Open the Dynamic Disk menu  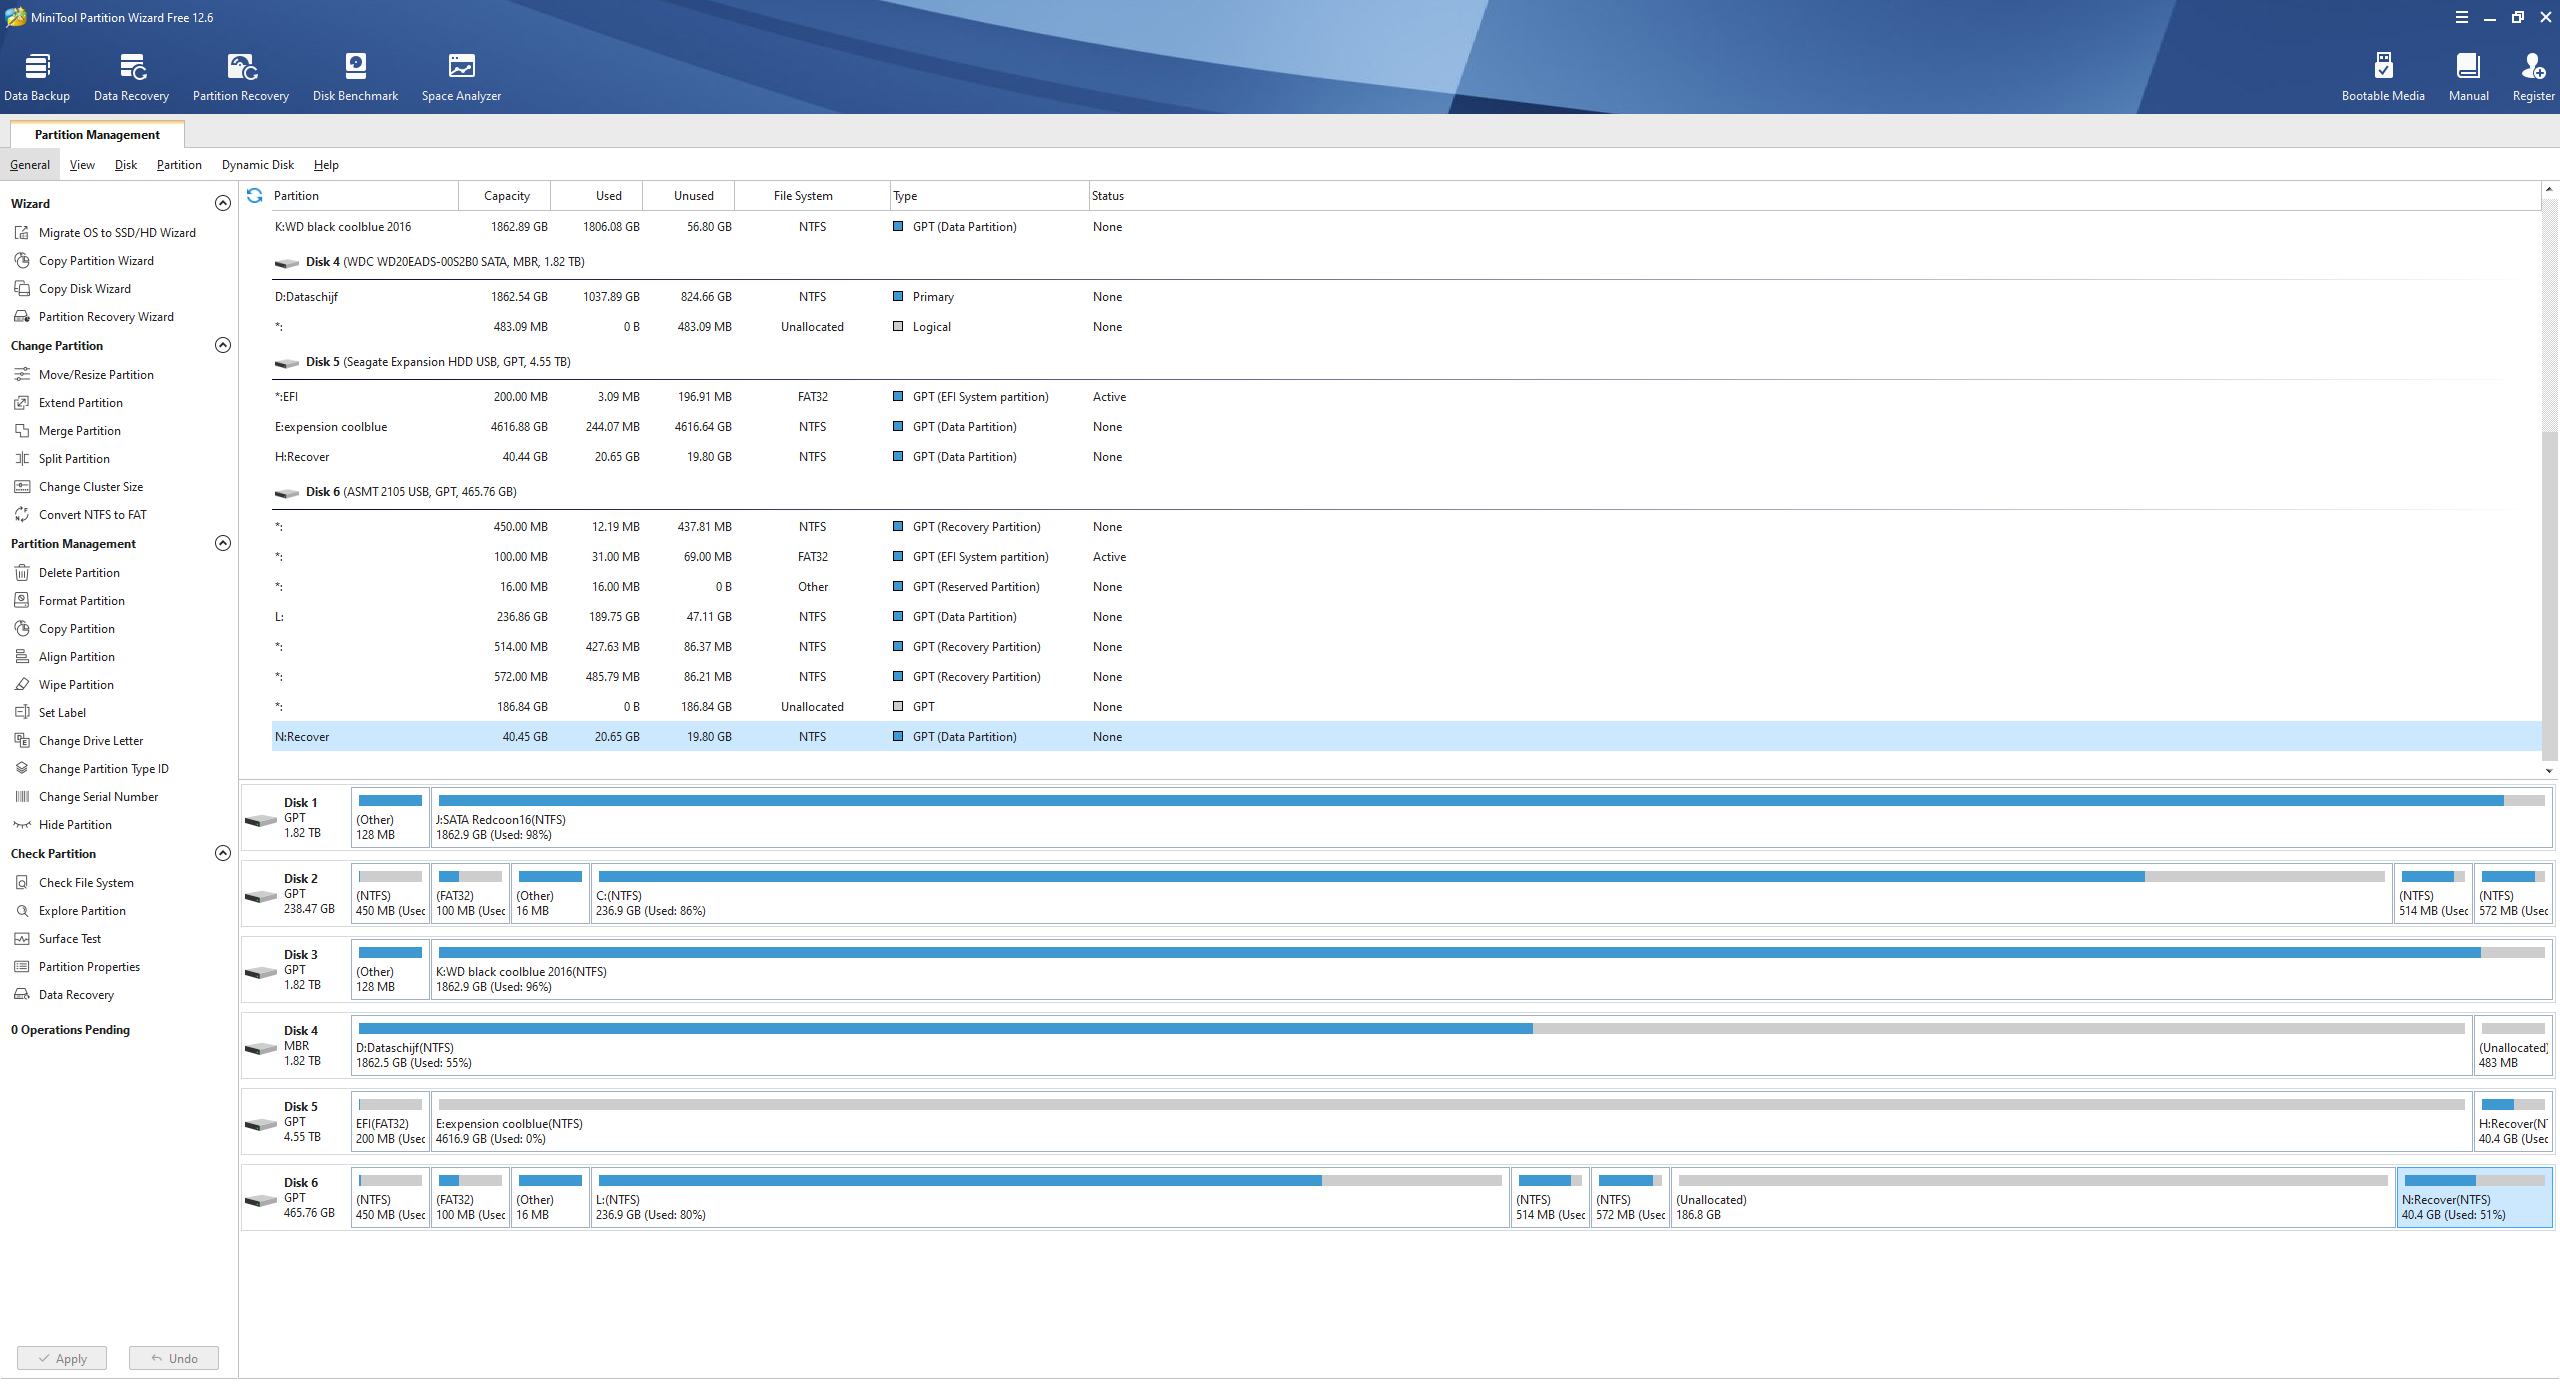pyautogui.click(x=257, y=165)
